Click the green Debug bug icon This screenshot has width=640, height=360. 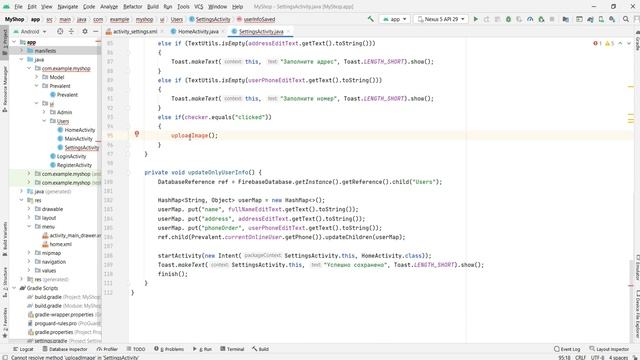(509, 19)
